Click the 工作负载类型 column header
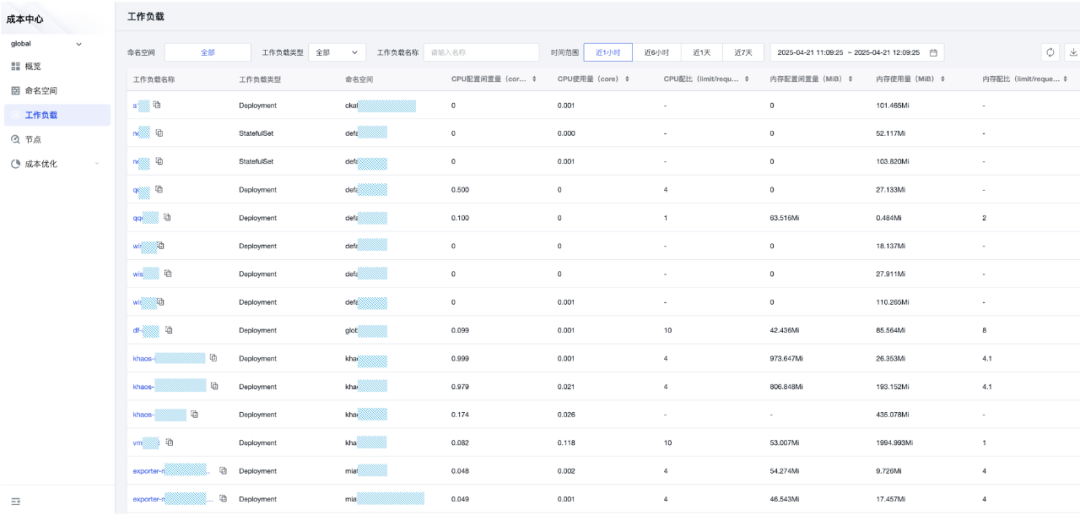Image resolution: width=1080 pixels, height=521 pixels. pyautogui.click(x=260, y=80)
